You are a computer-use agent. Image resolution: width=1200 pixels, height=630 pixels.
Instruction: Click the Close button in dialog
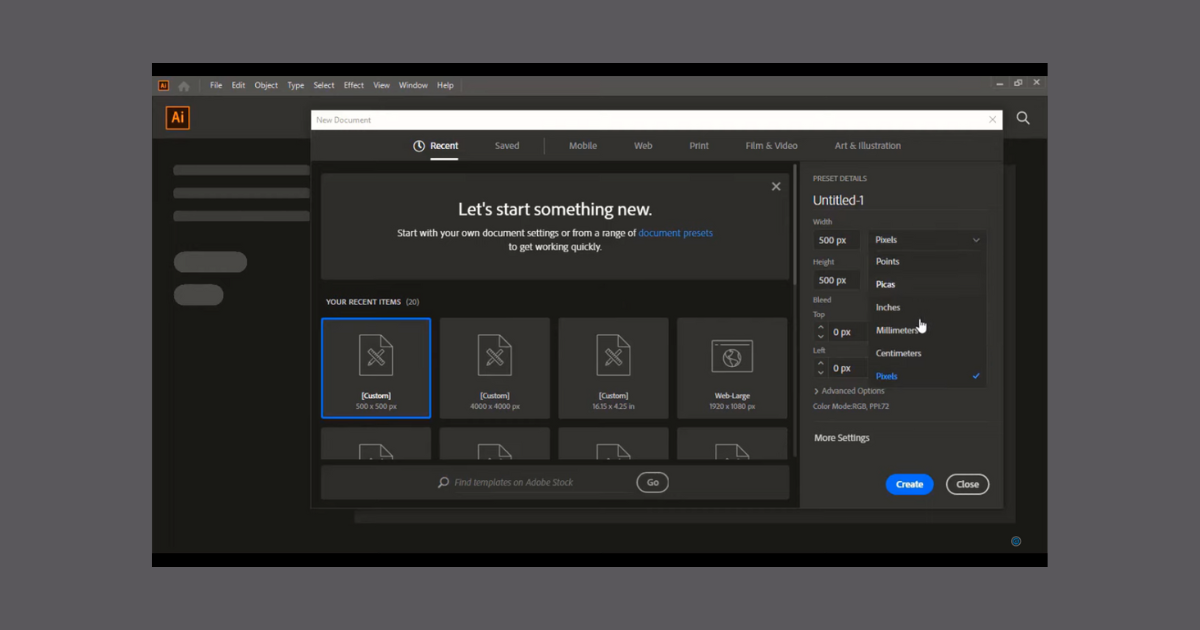[967, 484]
